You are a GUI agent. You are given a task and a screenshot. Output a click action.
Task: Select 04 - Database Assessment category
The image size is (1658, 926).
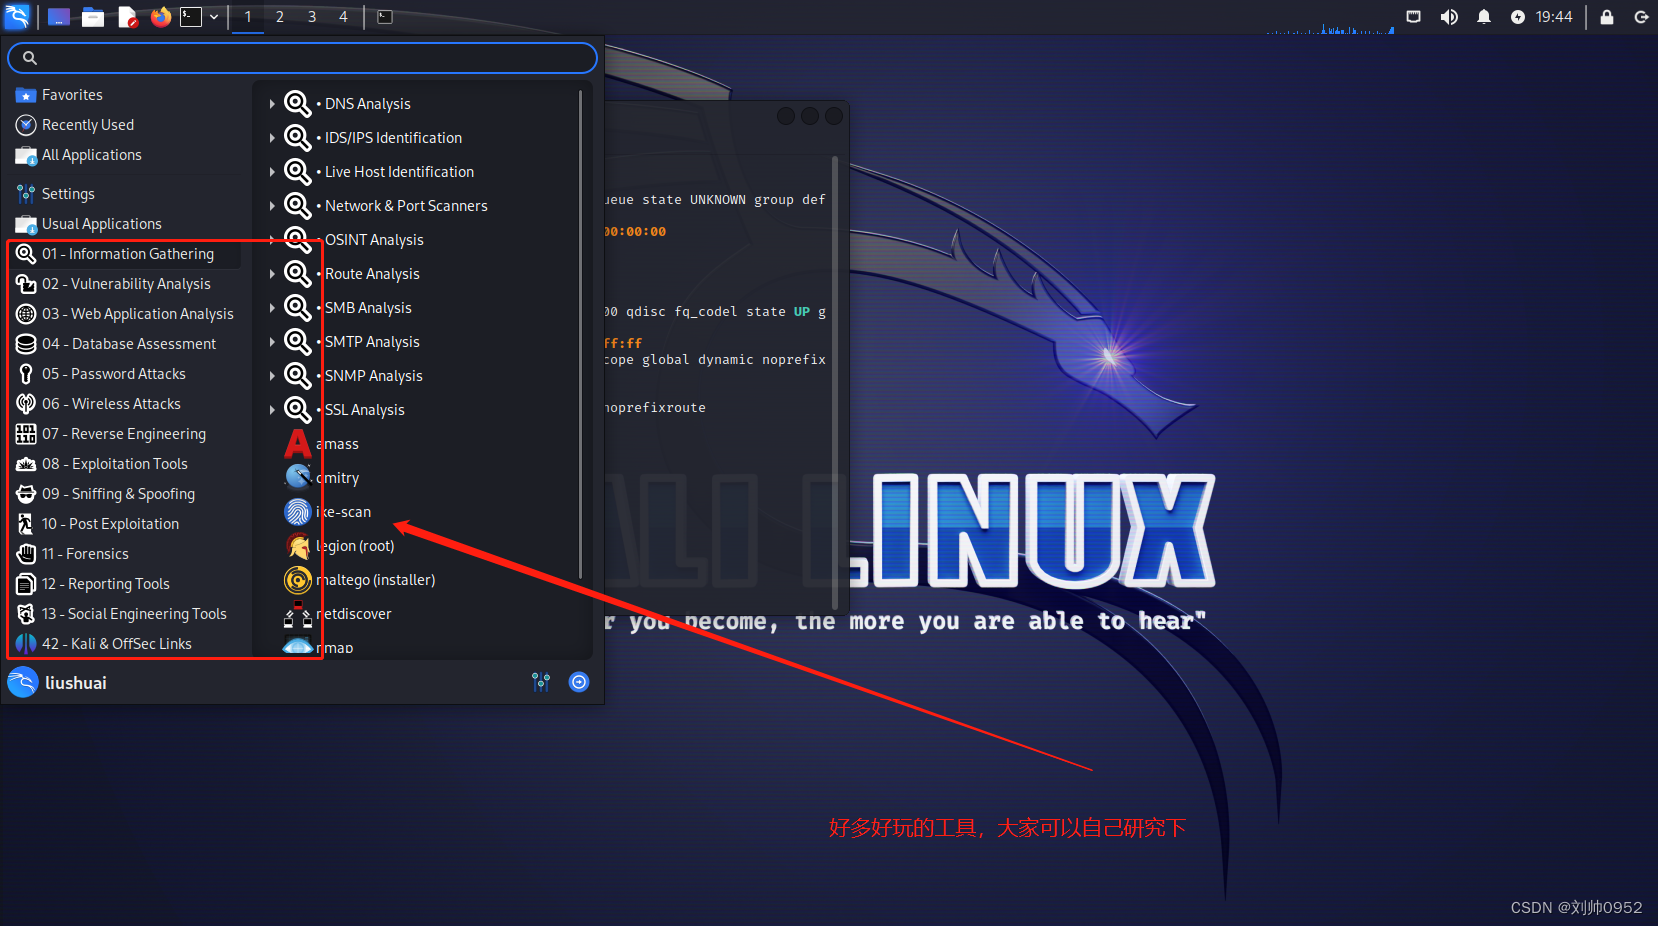pyautogui.click(x=125, y=344)
